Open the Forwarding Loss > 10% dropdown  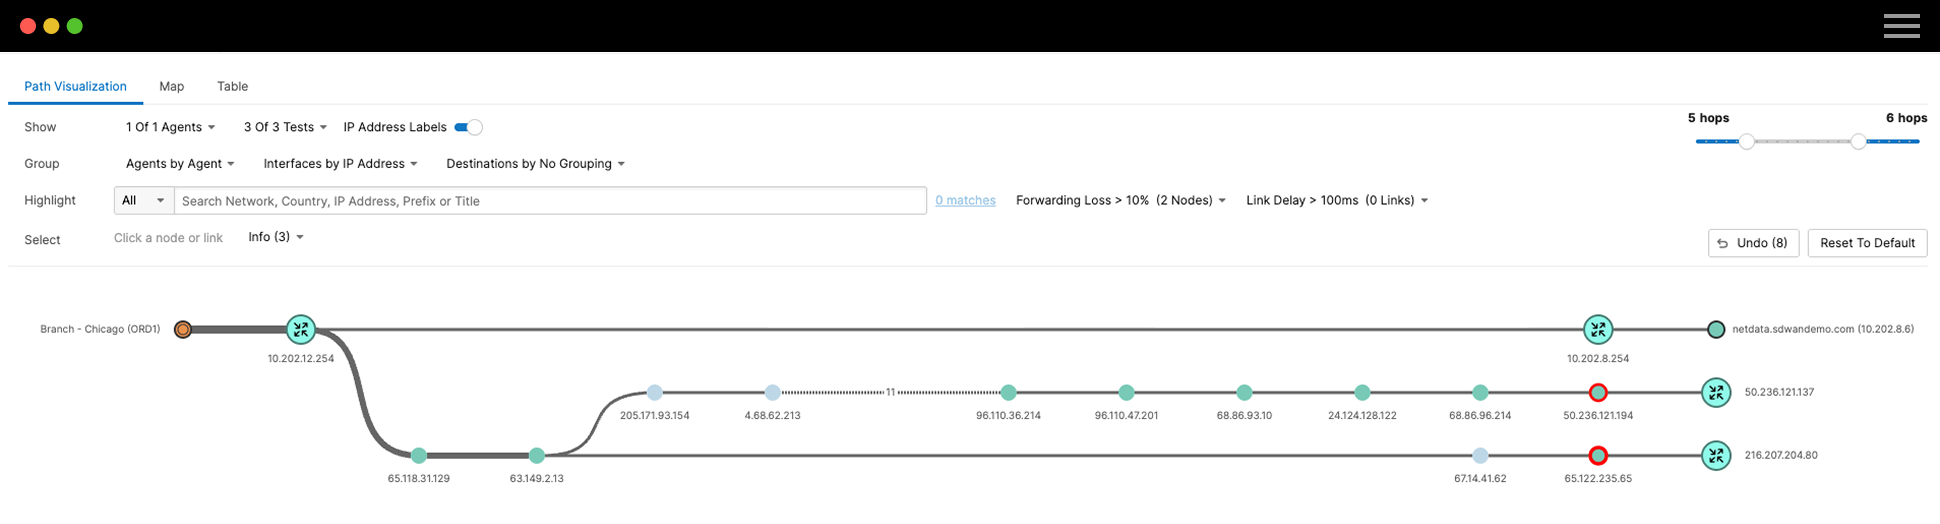coord(1120,201)
